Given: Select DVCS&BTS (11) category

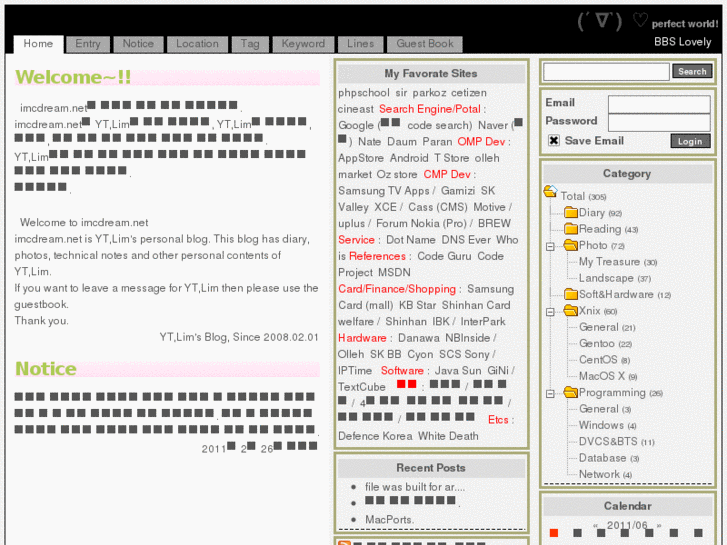Looking at the screenshot, I should [x=617, y=441].
